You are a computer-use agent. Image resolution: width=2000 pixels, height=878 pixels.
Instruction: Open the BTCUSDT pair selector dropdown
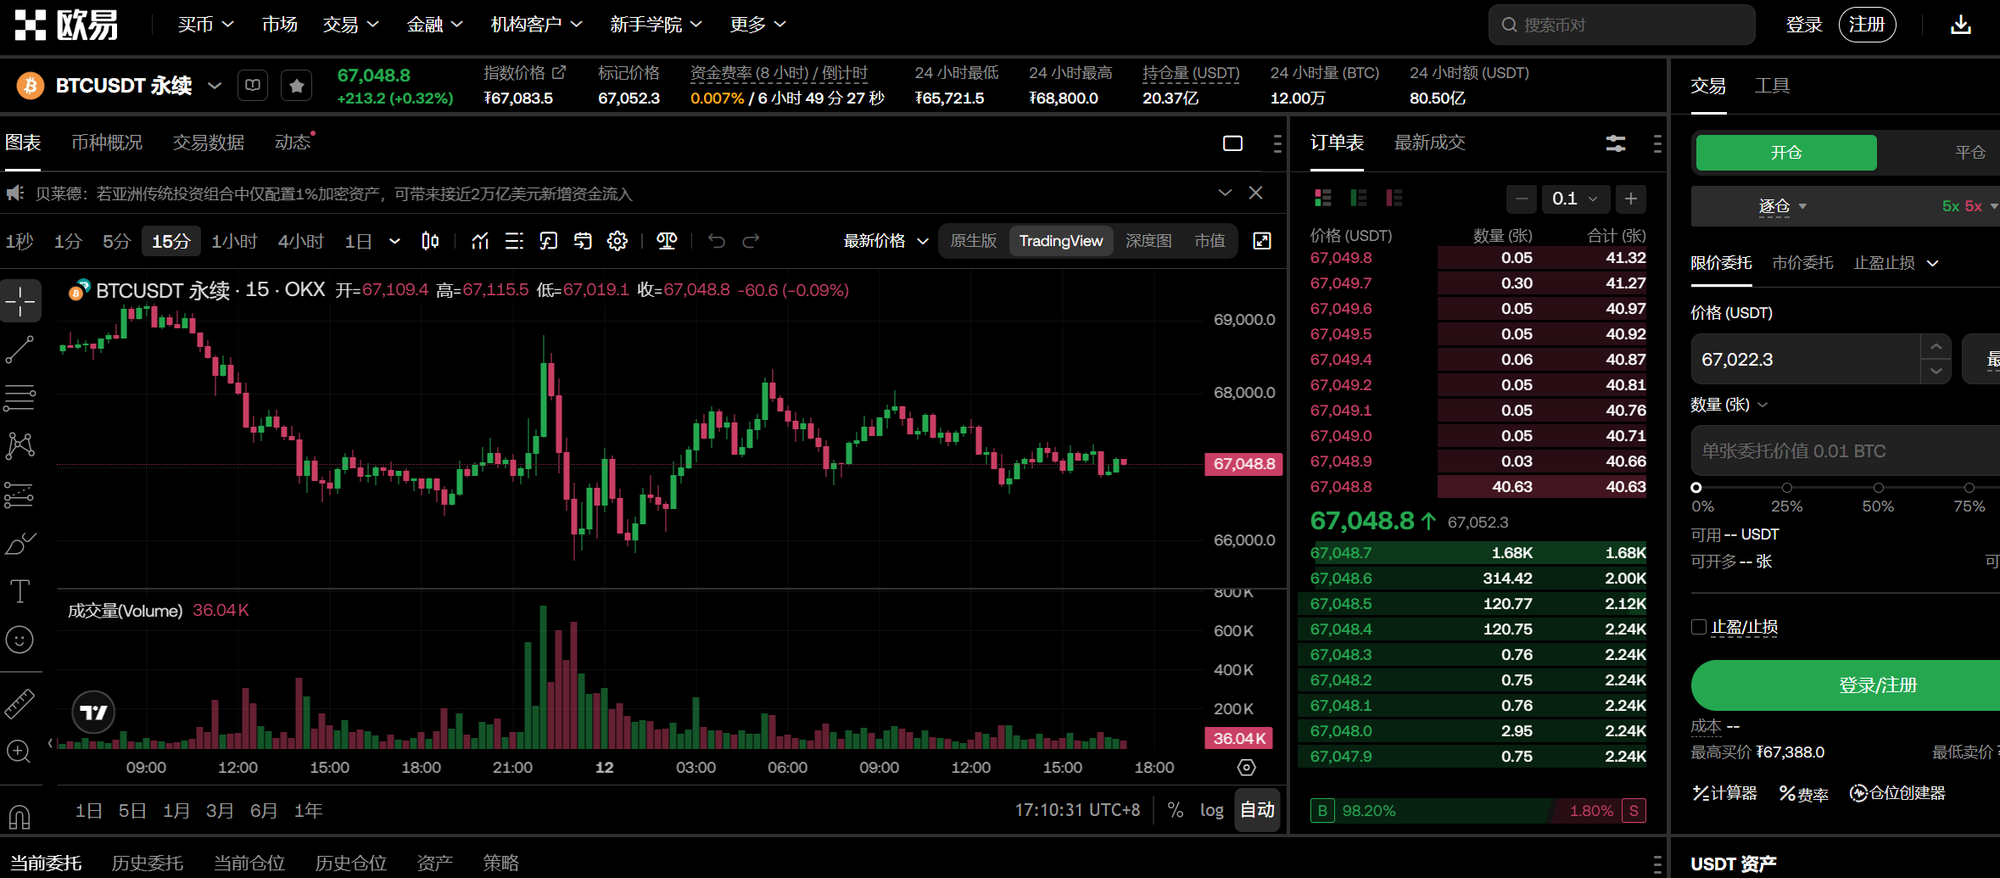click(214, 86)
